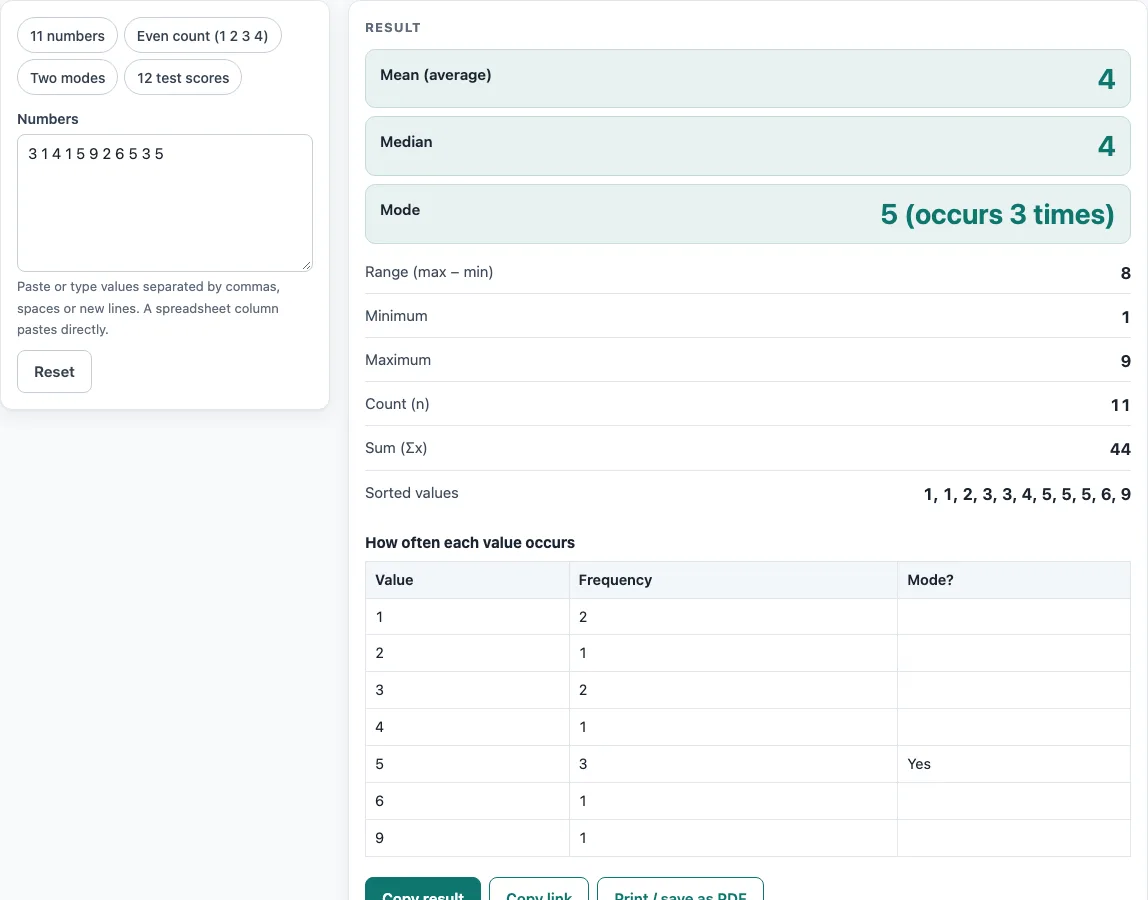Viewport: 1148px width, 900px height.
Task: Load the "11 numbers" example preset
Action: (67, 36)
